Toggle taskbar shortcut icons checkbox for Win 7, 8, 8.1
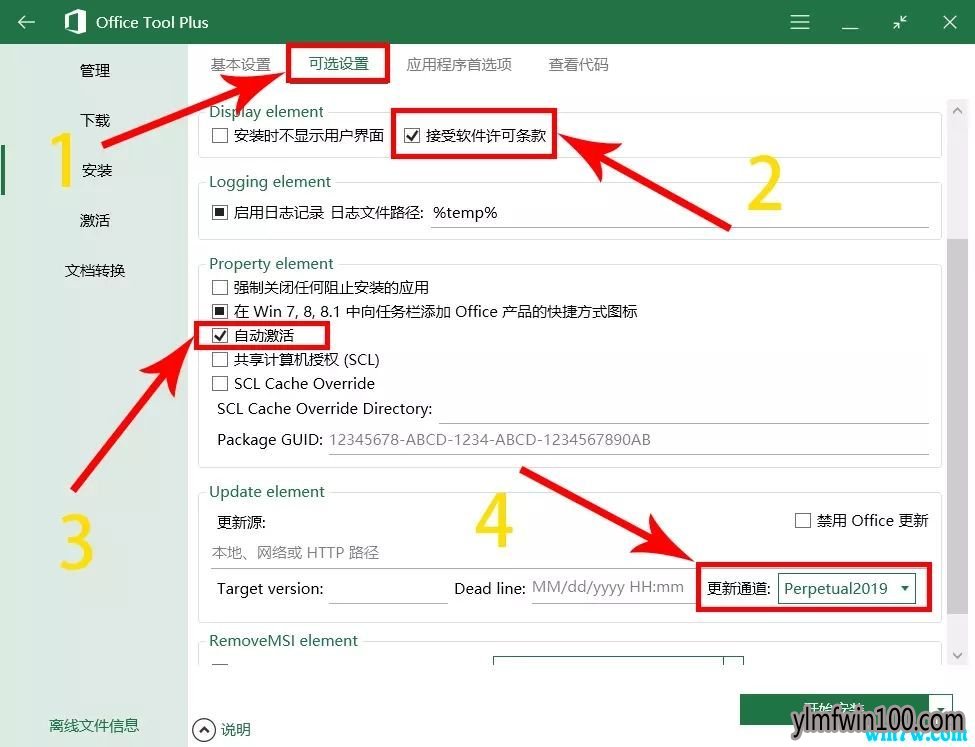 219,311
